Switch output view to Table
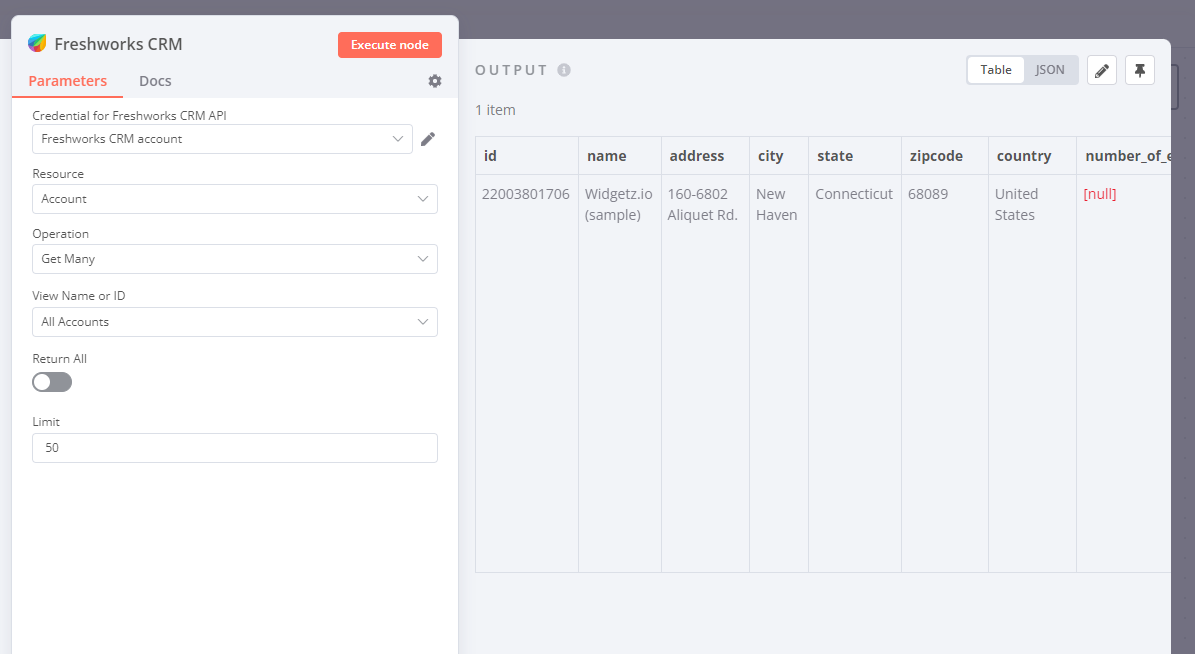1195x654 pixels. [996, 70]
